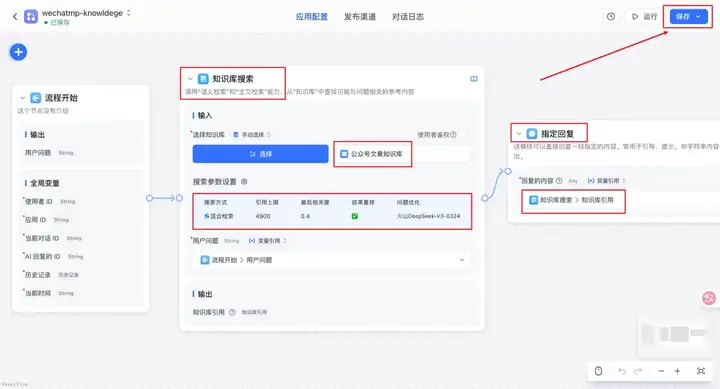This screenshot has width=720, height=389.
Task: Toggle the 结果重排 green checkbox
Action: pyautogui.click(x=354, y=216)
